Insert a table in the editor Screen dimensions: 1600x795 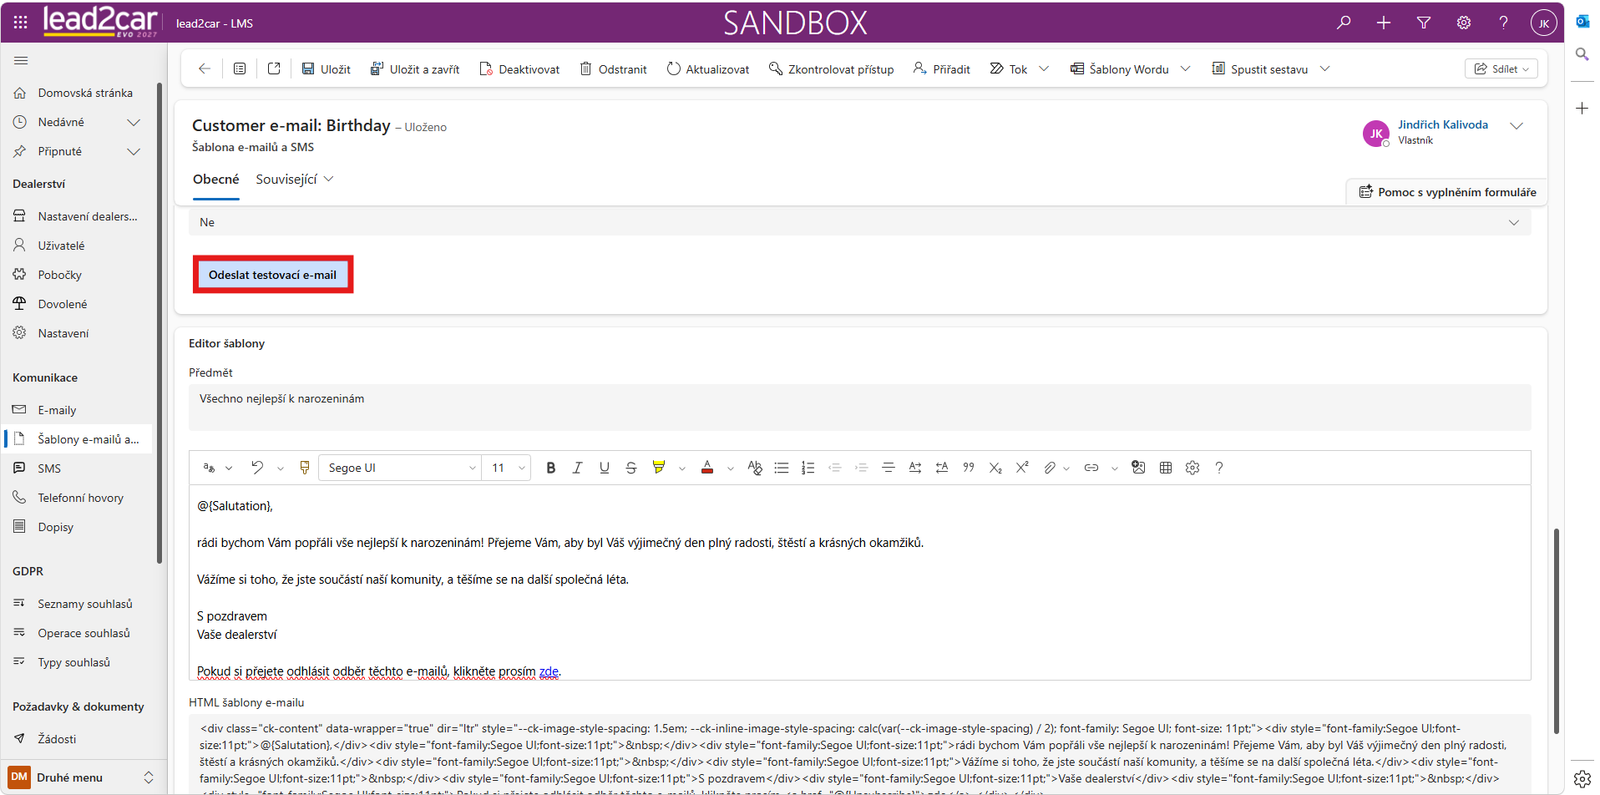(1165, 468)
